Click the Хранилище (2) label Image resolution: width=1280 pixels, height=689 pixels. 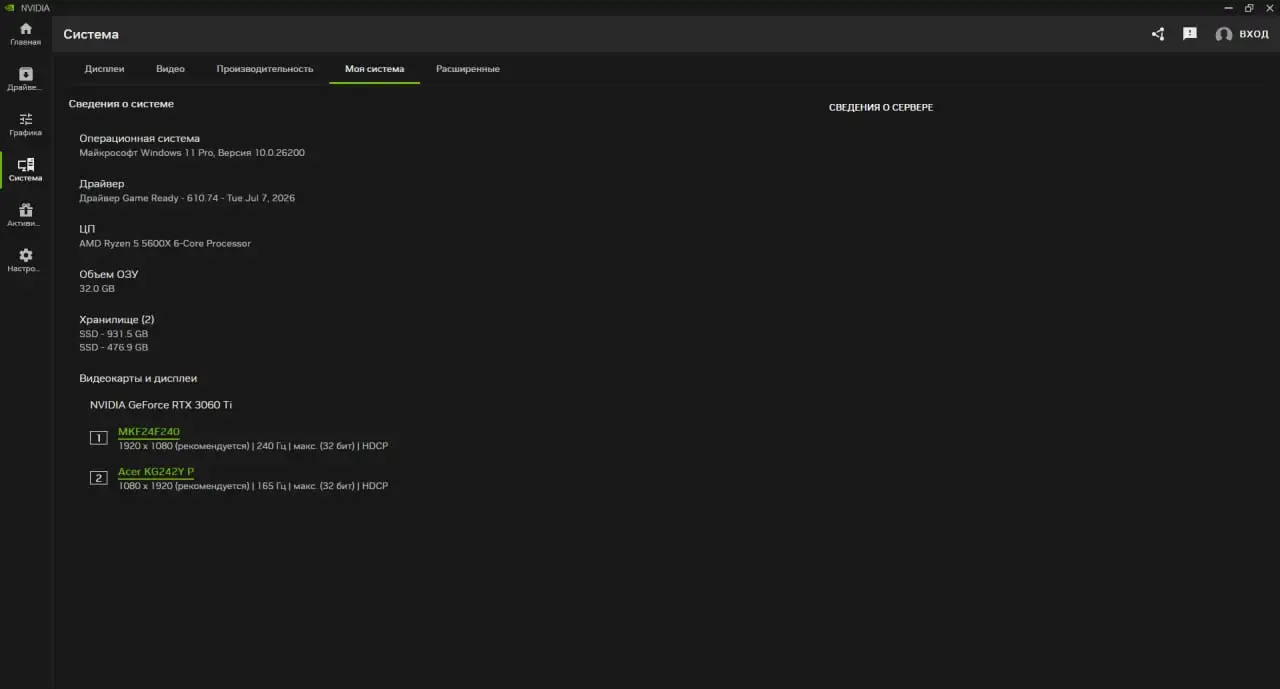117,320
